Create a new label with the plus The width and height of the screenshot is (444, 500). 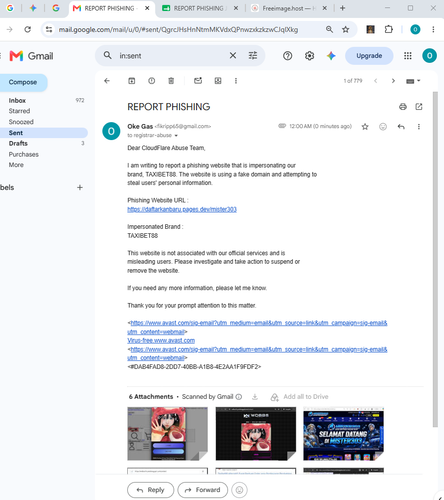(x=80, y=187)
